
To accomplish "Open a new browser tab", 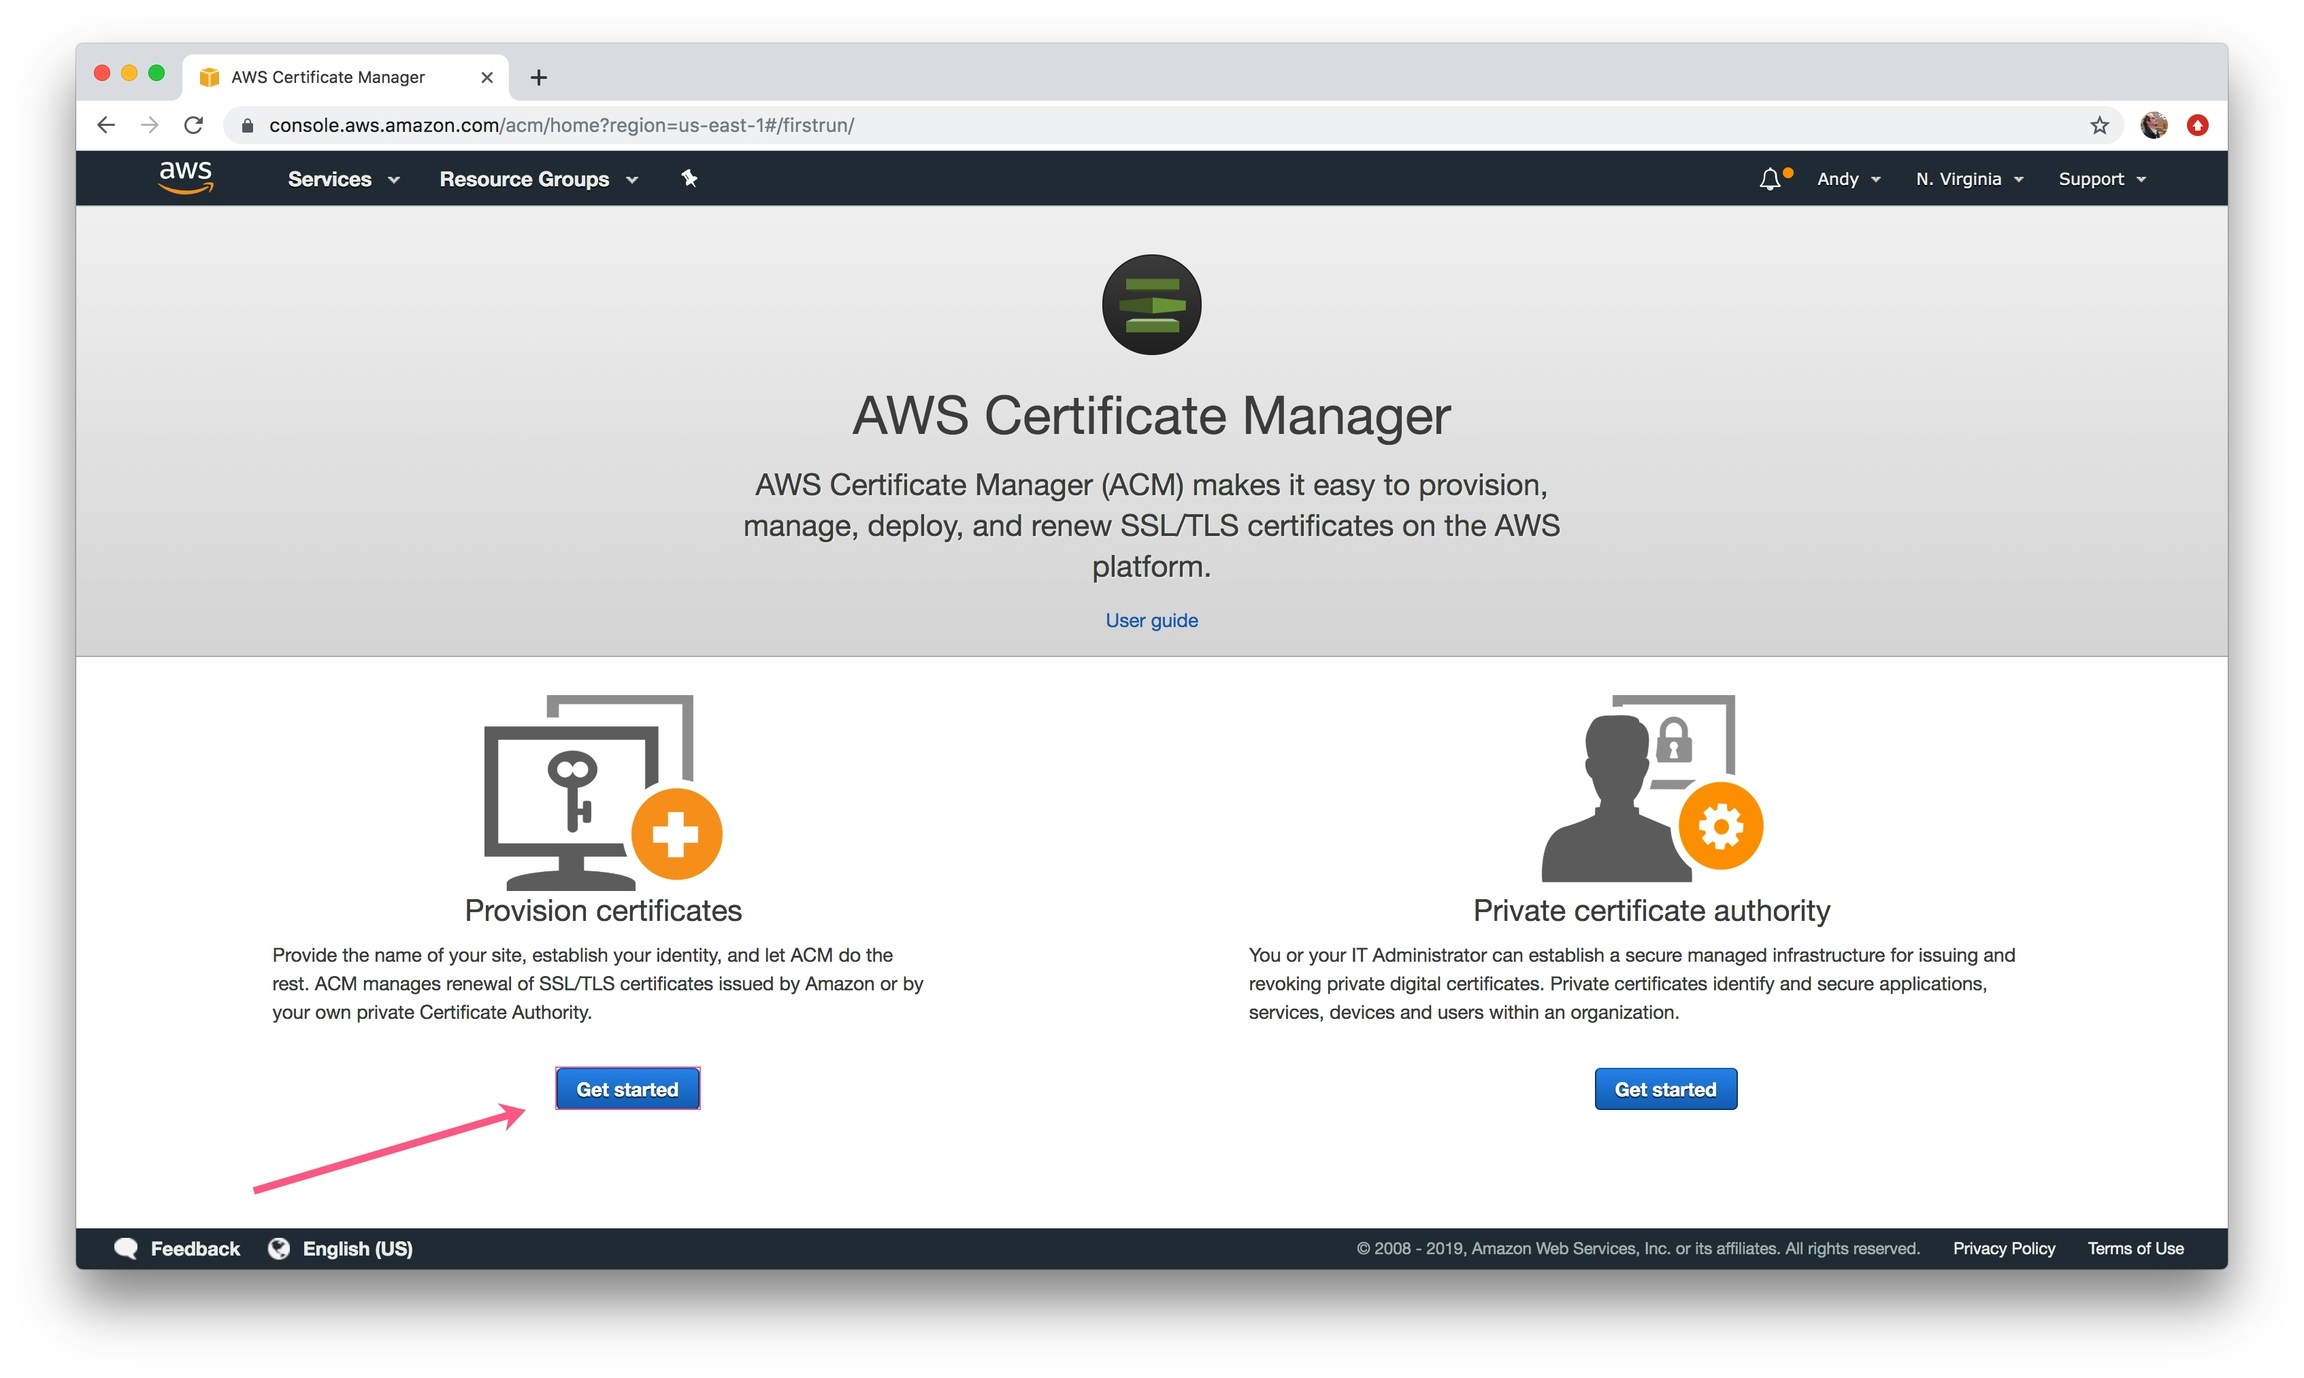I will pyautogui.click(x=538, y=77).
